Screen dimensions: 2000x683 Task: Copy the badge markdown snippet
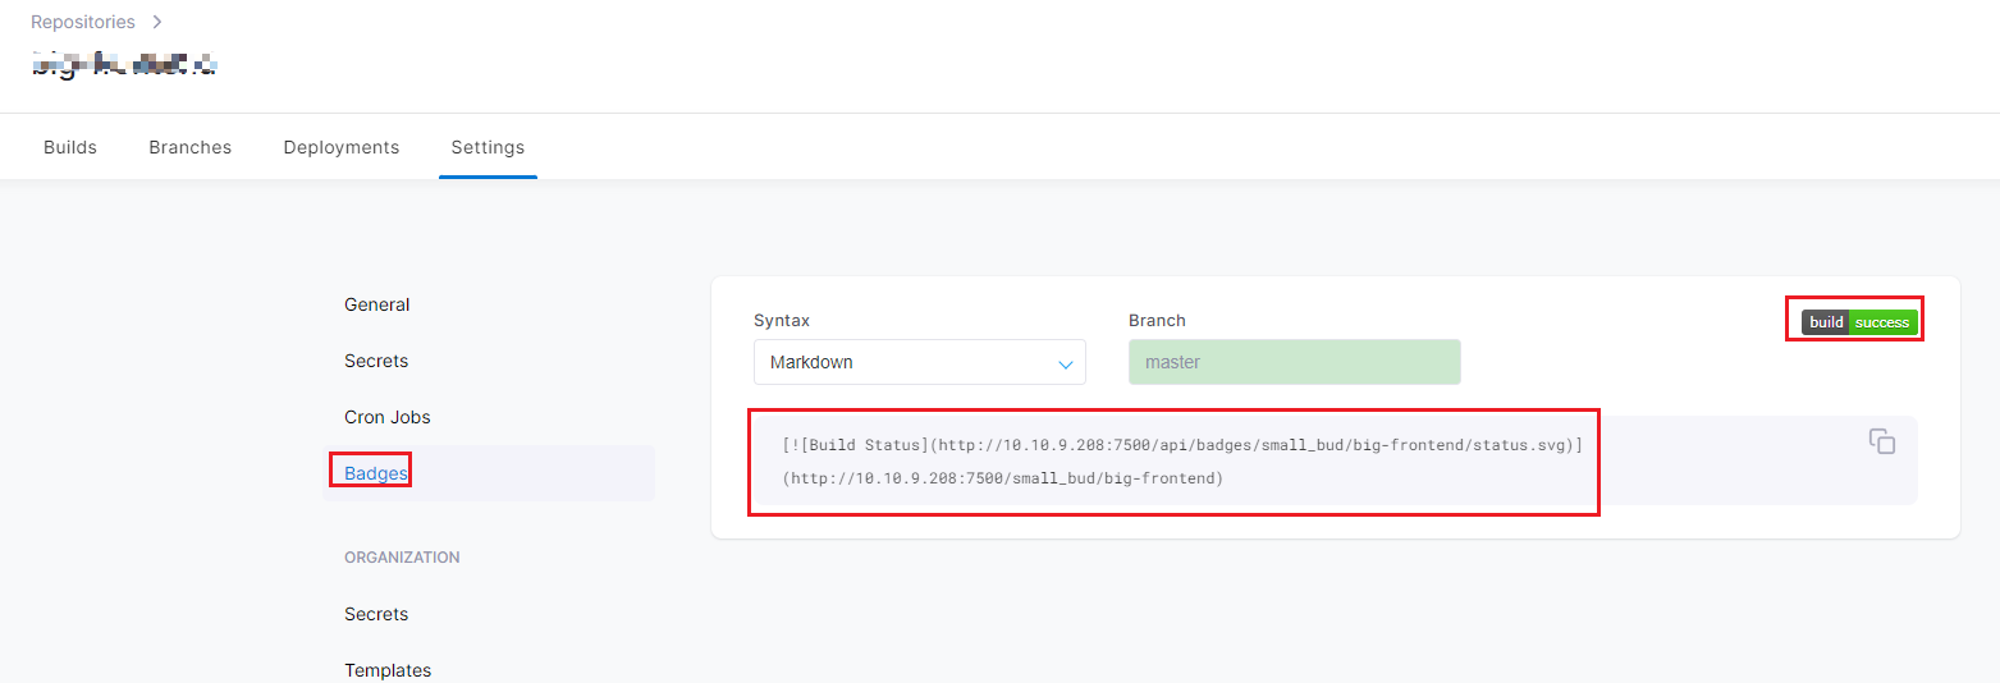tap(1882, 441)
